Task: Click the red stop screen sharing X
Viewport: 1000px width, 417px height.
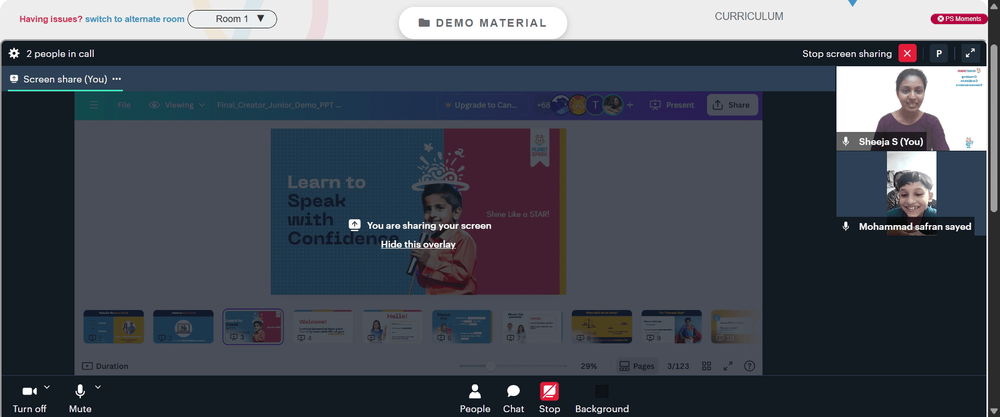Action: 907,54
